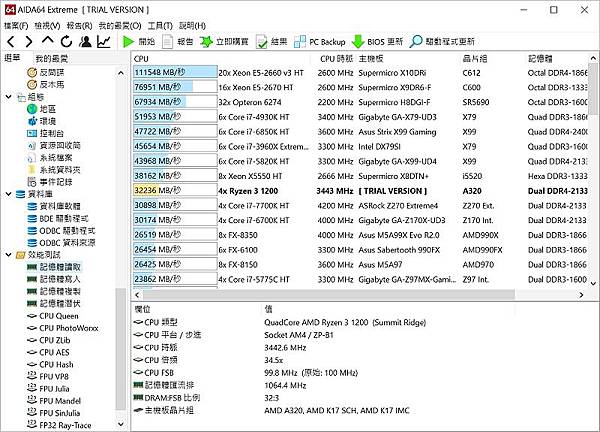Open the 說明(H) menu
This screenshot has height=432, width=600.
pyautogui.click(x=192, y=26)
